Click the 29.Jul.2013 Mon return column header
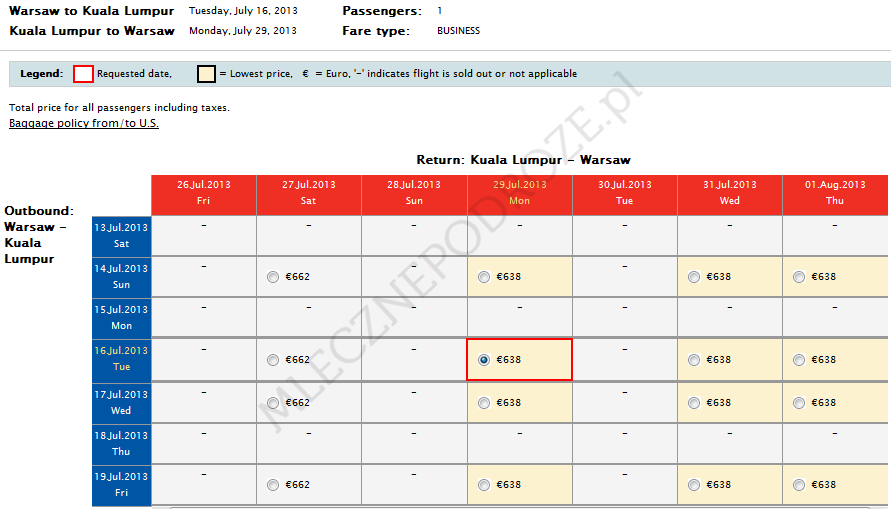The height and width of the screenshot is (509, 891). (519, 193)
